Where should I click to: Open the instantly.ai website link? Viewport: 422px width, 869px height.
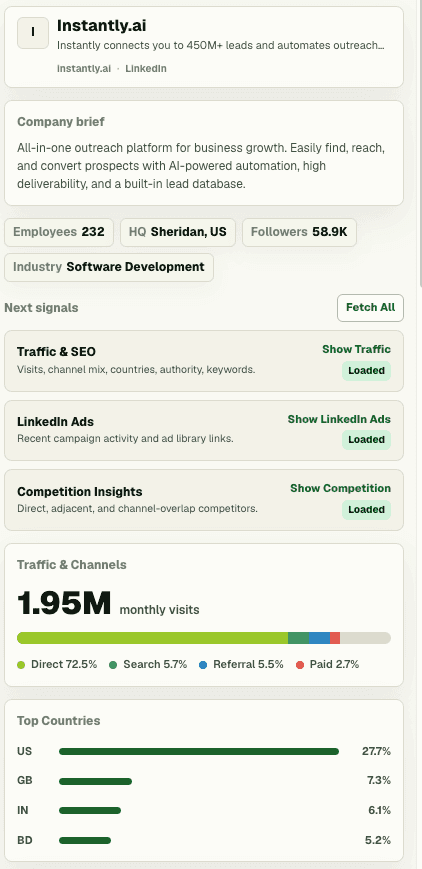click(x=84, y=69)
